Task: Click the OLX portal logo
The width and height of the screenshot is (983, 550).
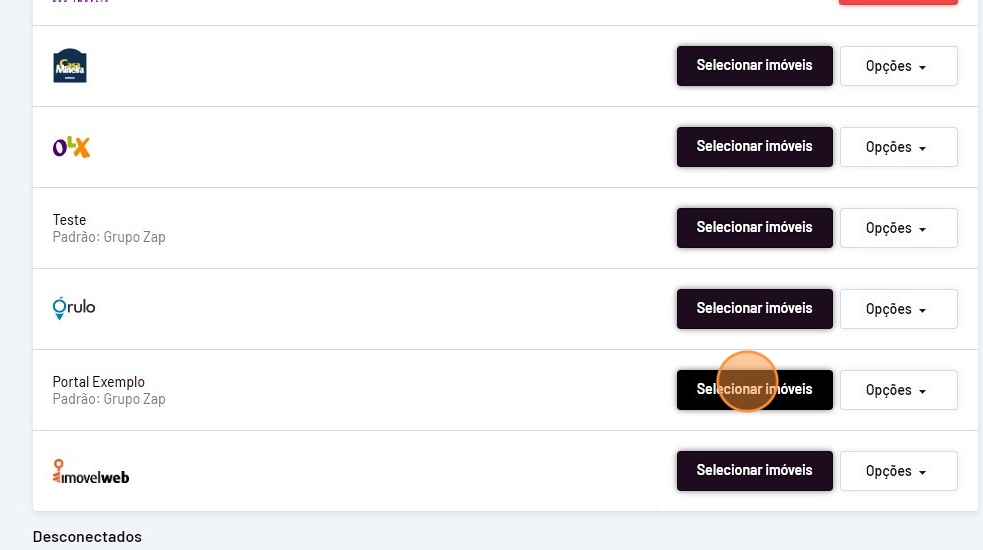Action: 71,147
